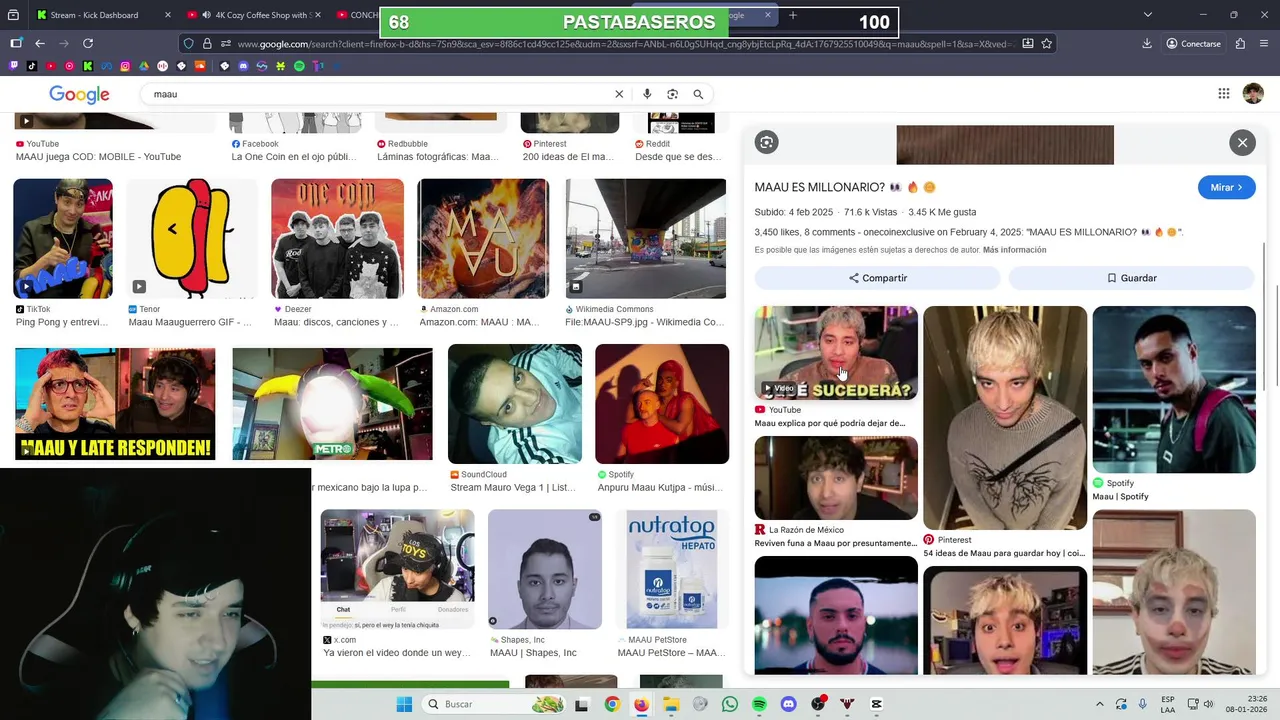Image resolution: width=1280 pixels, height=720 pixels.
Task: Click the tracking protection shield icon
Action: [x=188, y=44]
